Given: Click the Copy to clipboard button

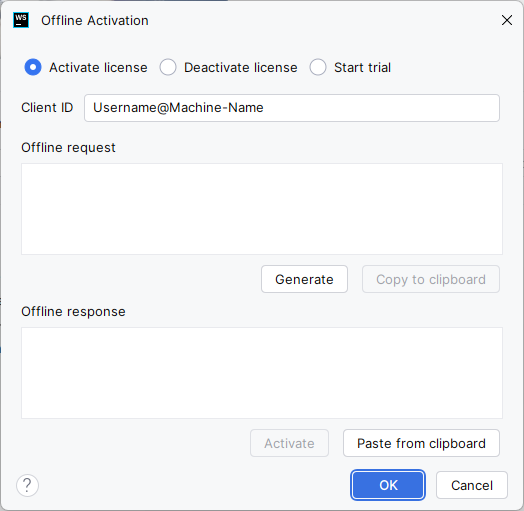Looking at the screenshot, I should click(431, 279).
